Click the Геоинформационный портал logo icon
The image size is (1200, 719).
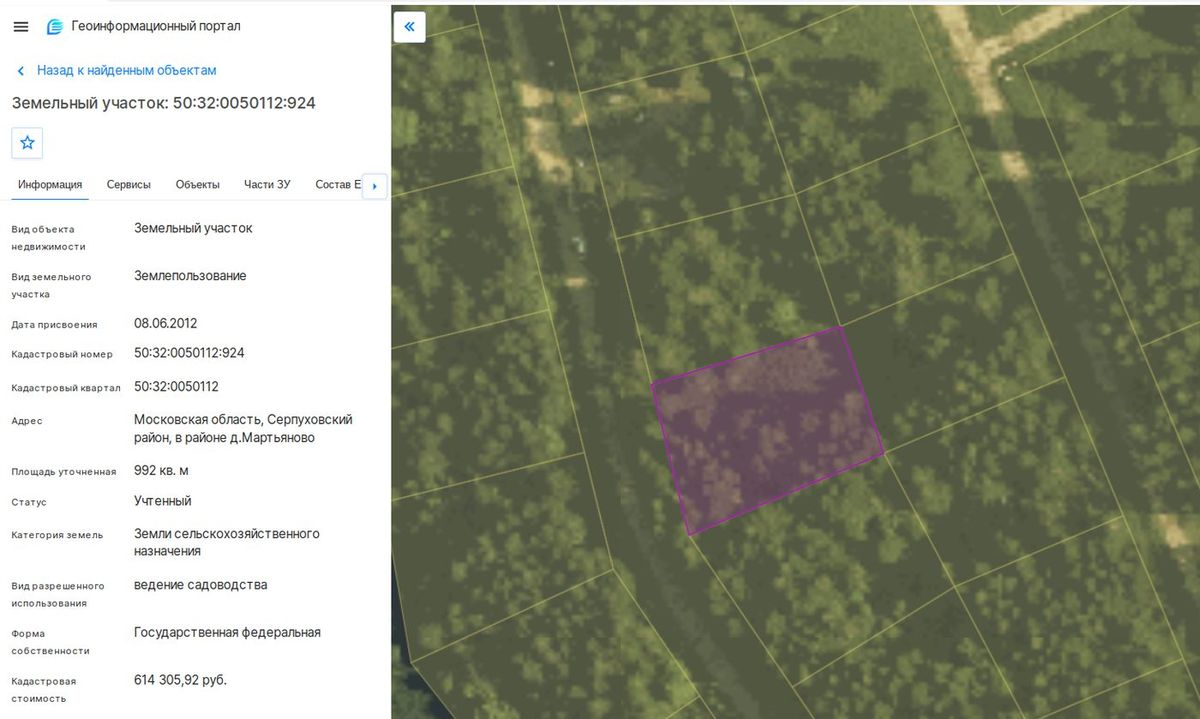click(x=55, y=27)
